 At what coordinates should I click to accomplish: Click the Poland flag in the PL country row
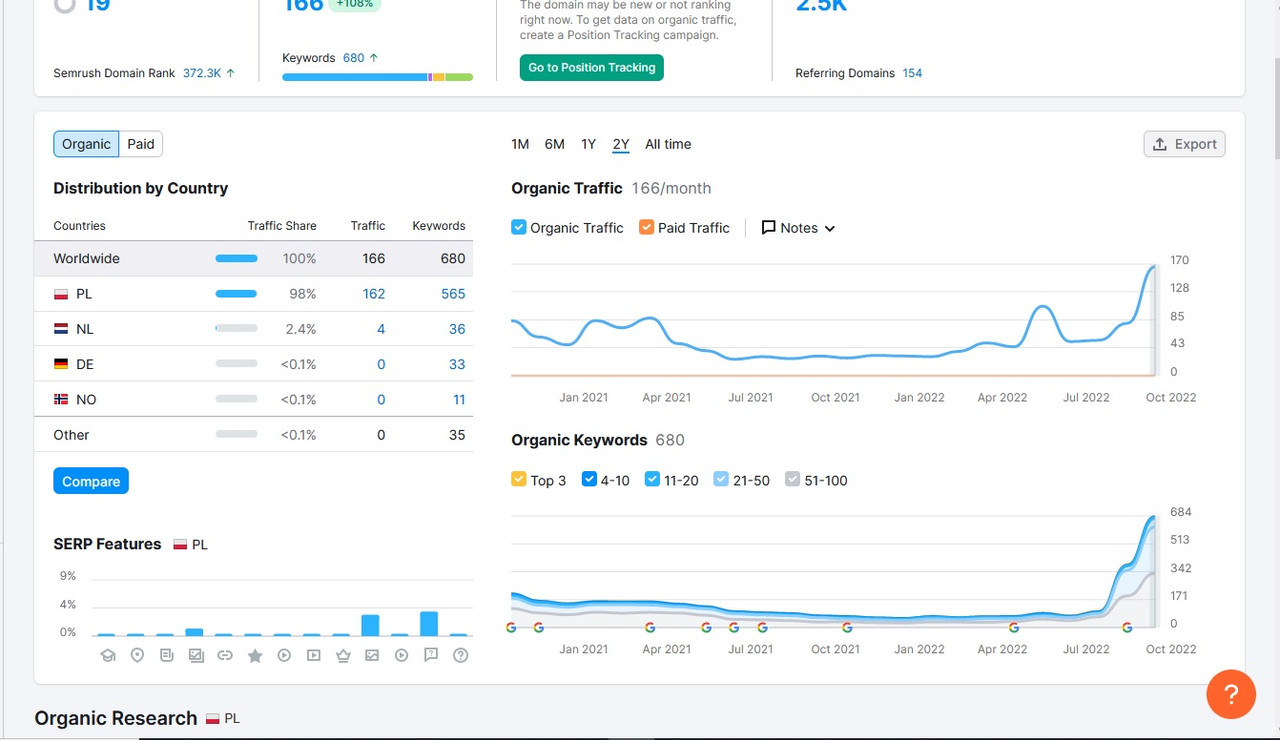click(x=61, y=294)
